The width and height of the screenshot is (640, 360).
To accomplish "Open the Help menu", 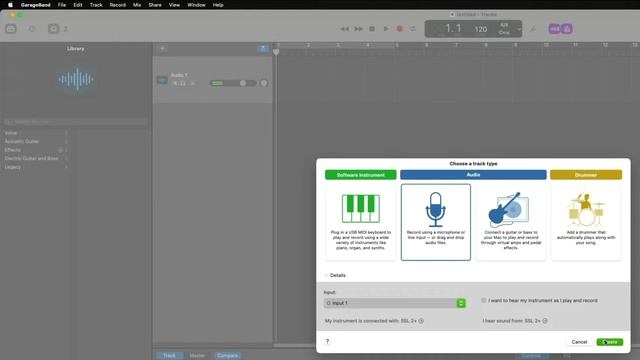I will [x=218, y=5].
